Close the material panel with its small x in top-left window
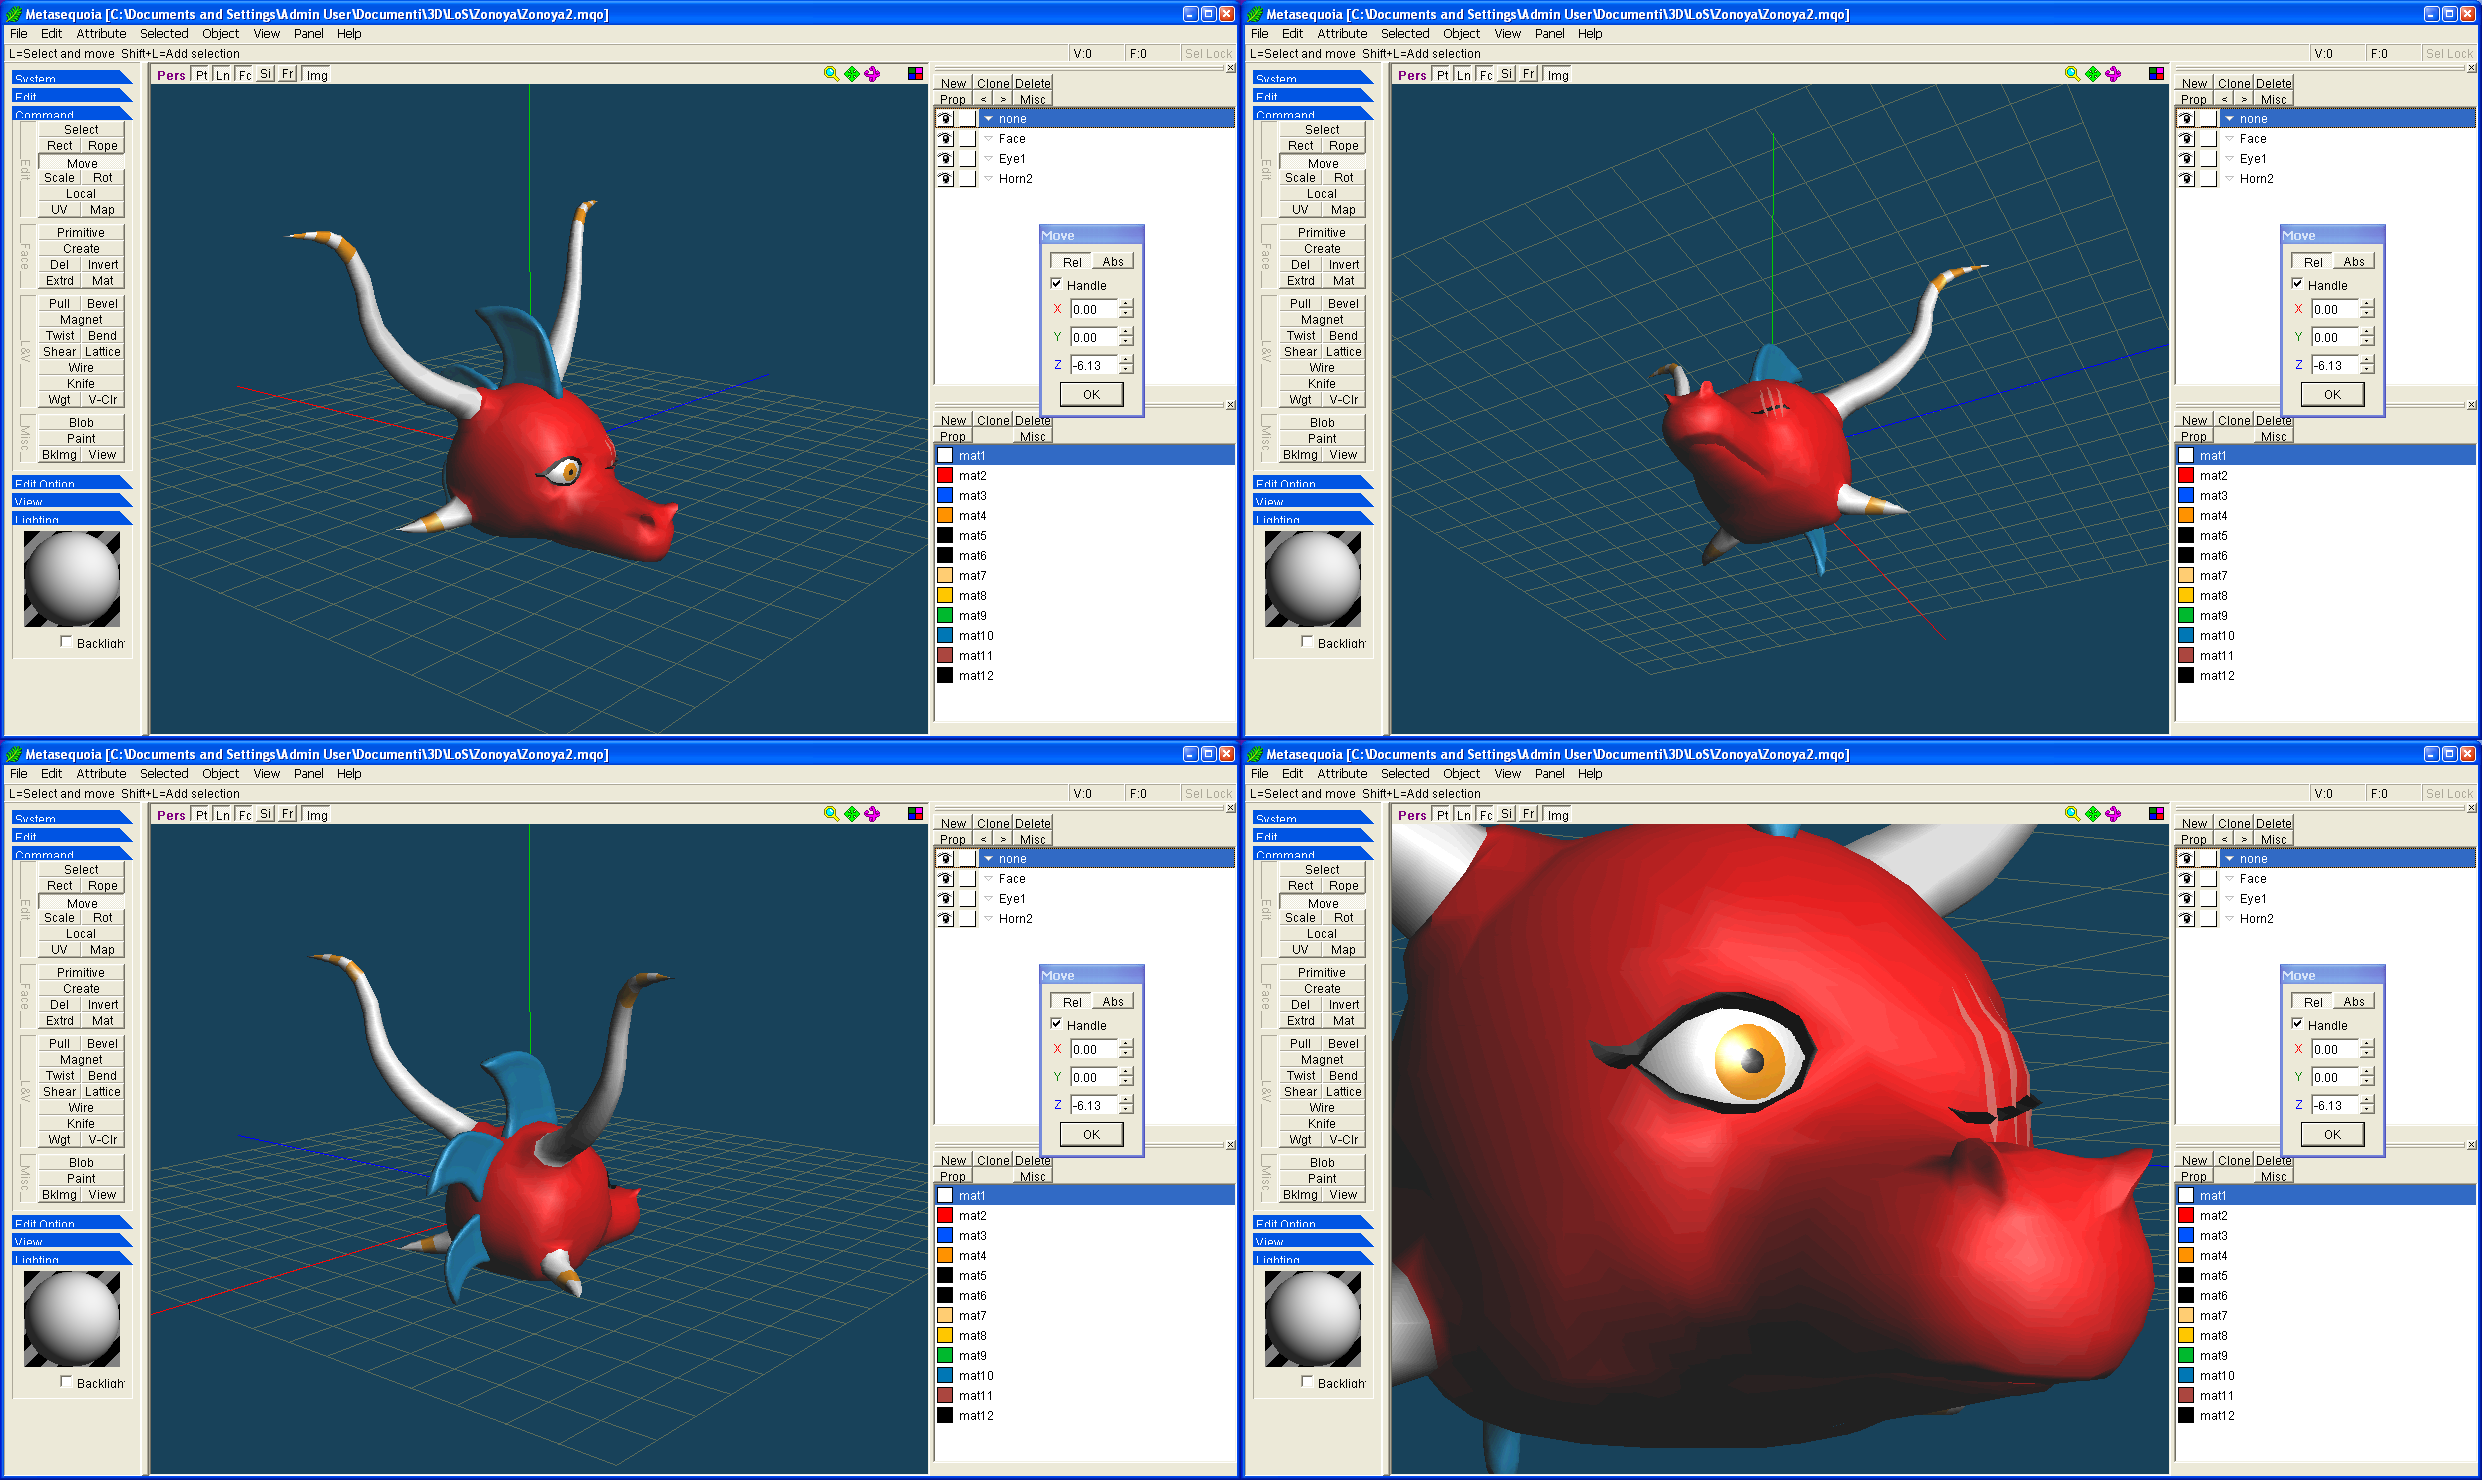The width and height of the screenshot is (2482, 1480). click(x=1231, y=405)
